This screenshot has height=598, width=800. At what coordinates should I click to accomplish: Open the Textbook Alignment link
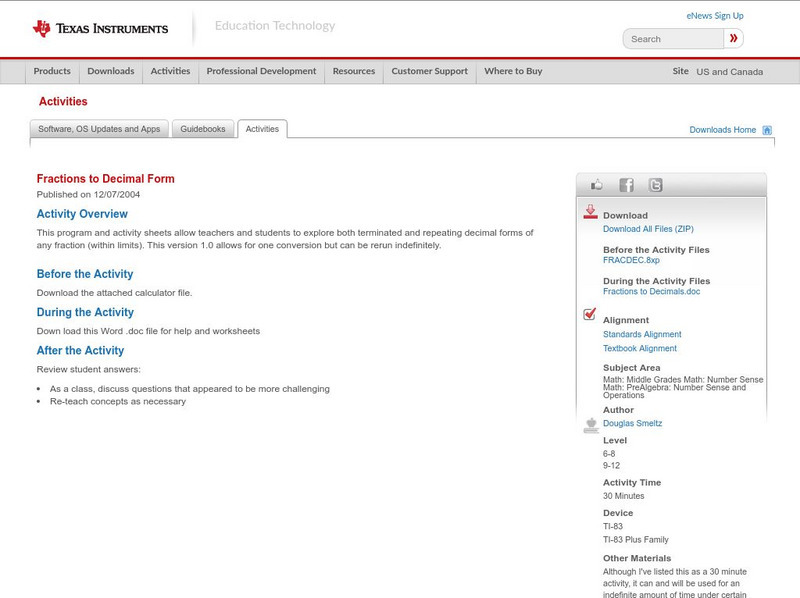(x=640, y=348)
